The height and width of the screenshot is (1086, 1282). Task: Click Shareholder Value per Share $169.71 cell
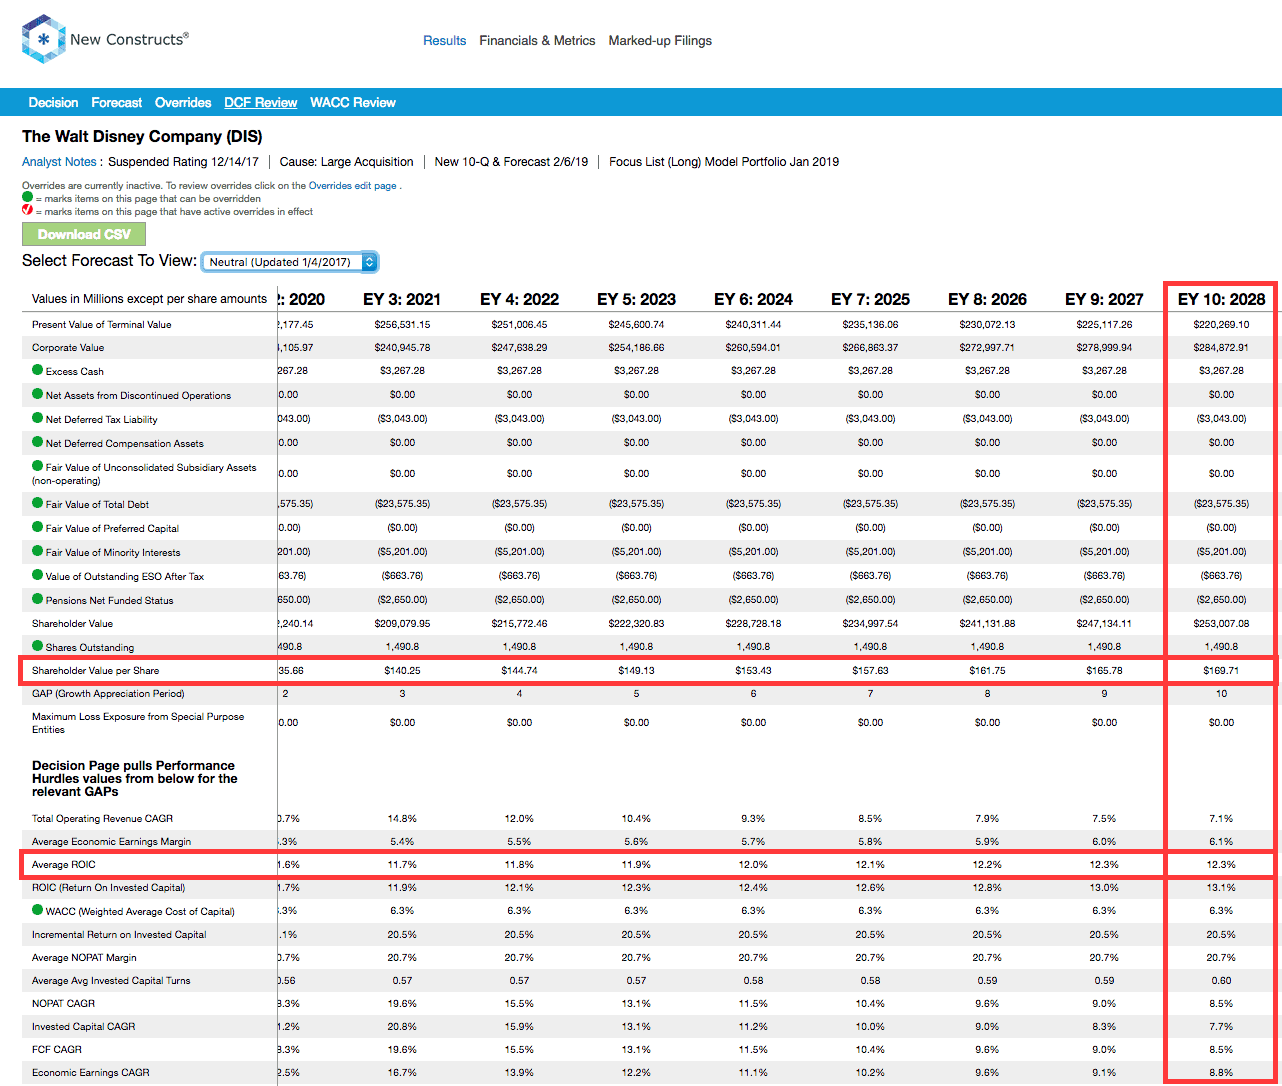pyautogui.click(x=1221, y=670)
